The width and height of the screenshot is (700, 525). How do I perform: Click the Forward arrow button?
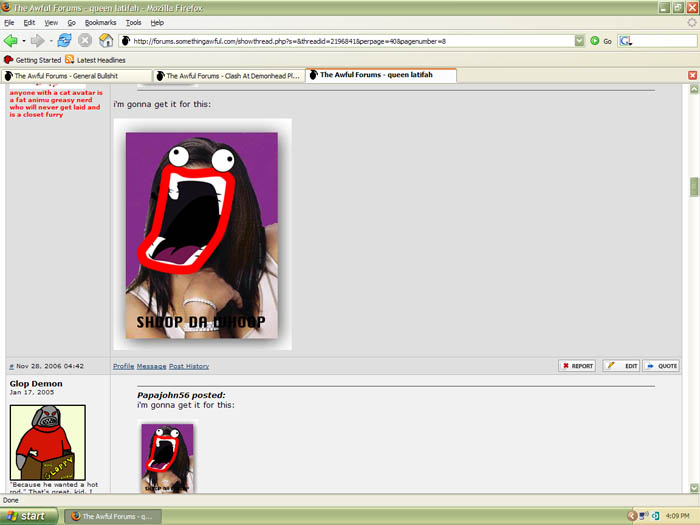[x=38, y=41]
